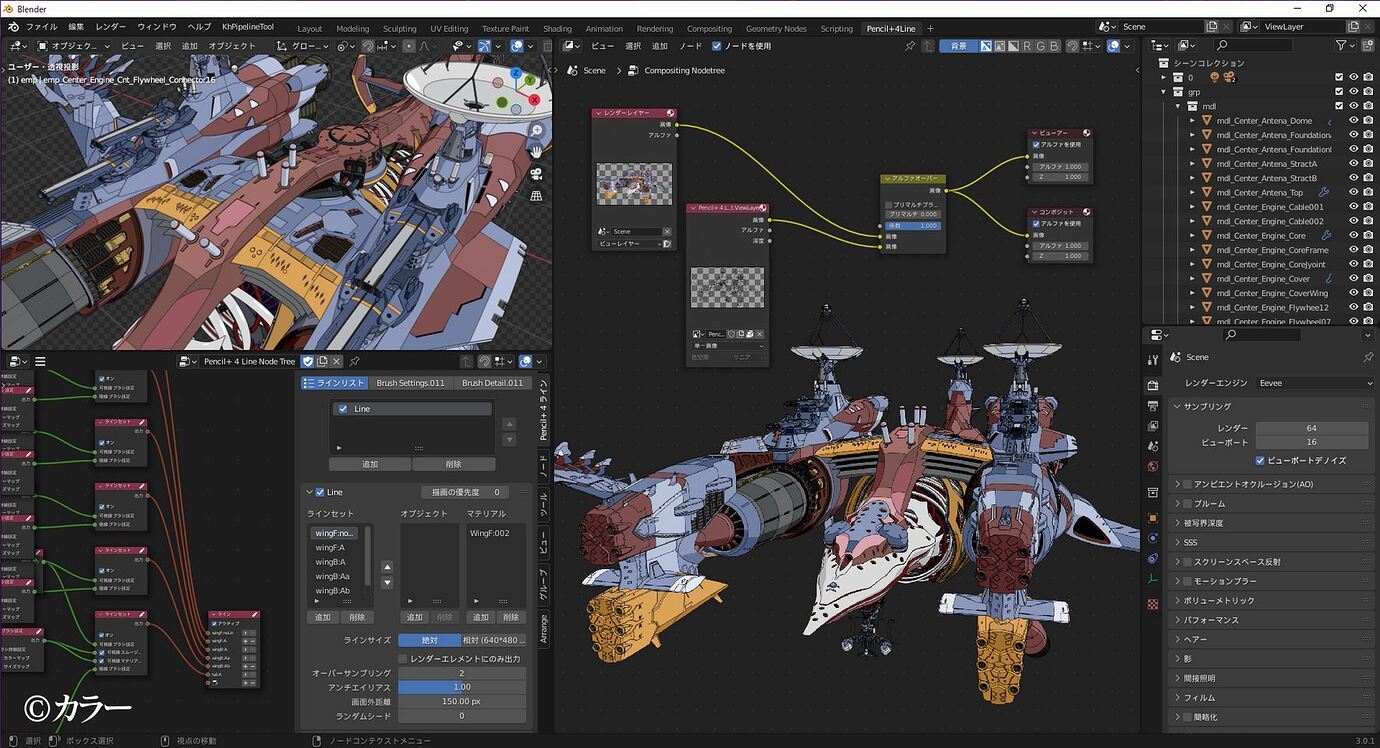
Task: Uncheck the ノードを使用 checkbox in the compositor
Action: click(716, 46)
